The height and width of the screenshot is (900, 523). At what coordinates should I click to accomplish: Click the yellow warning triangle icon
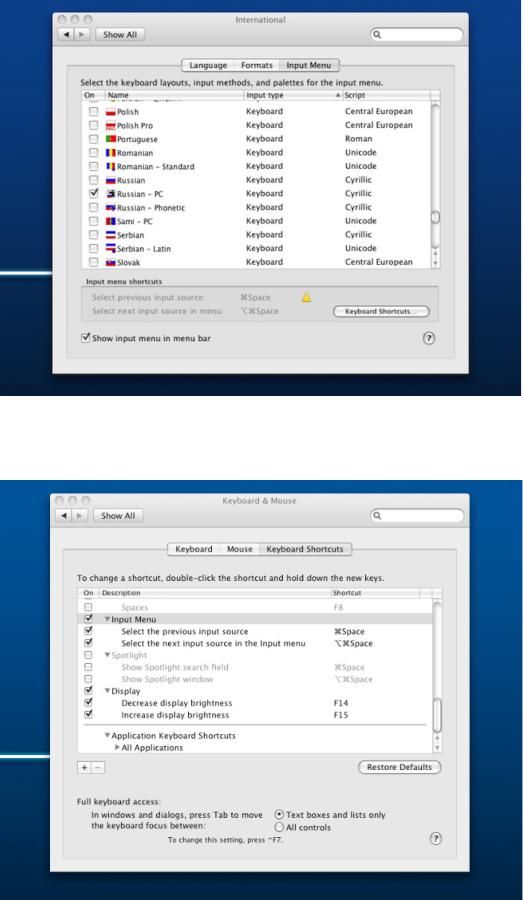[x=307, y=297]
